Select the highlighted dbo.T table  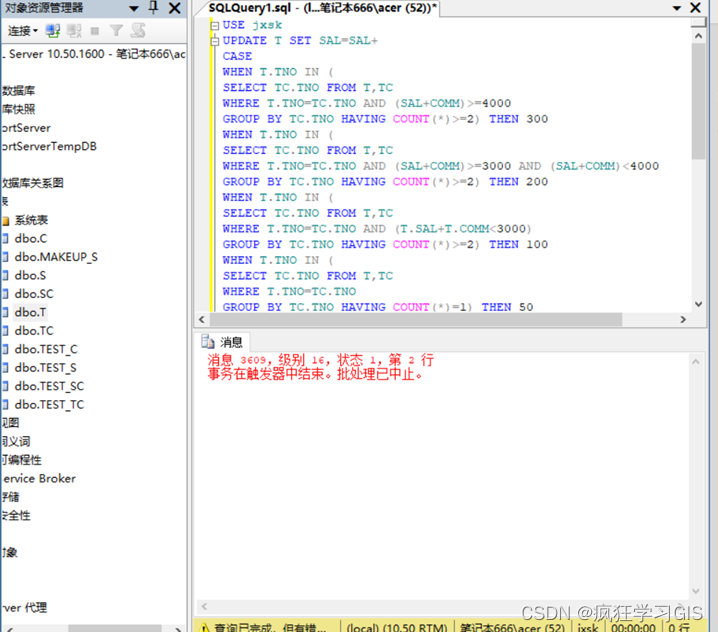(30, 312)
